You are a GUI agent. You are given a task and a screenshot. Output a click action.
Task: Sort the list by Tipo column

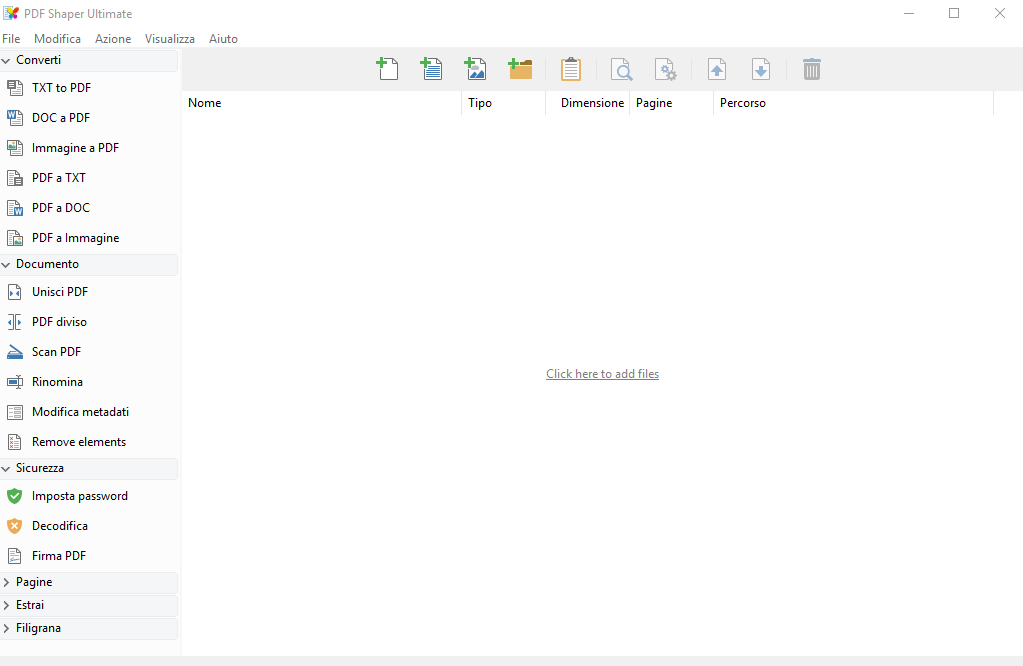click(x=504, y=102)
